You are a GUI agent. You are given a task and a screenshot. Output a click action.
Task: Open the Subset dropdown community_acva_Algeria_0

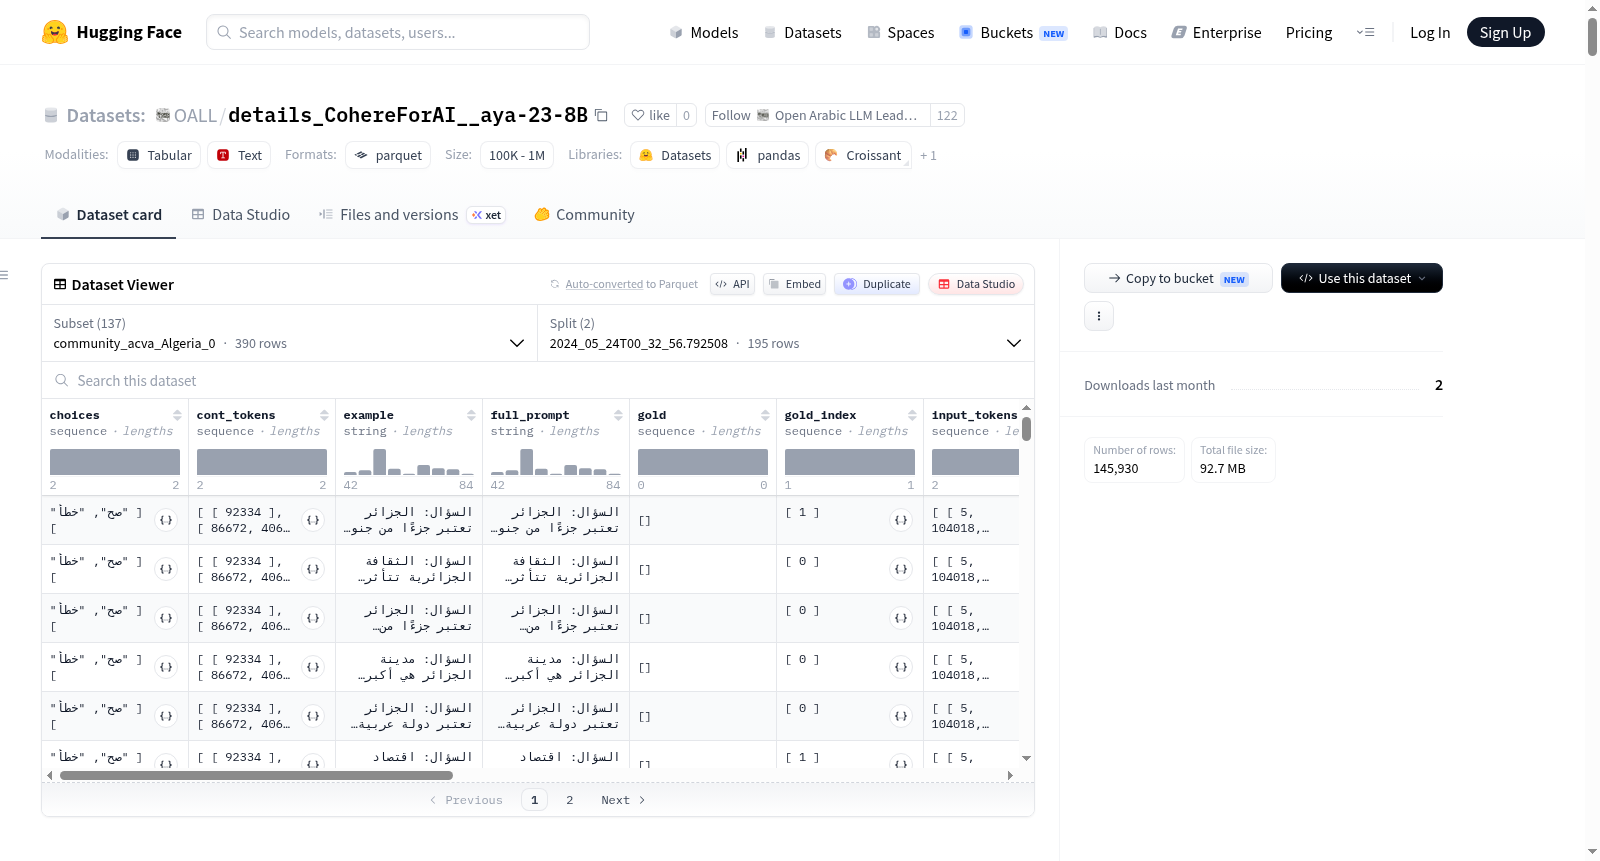(289, 333)
